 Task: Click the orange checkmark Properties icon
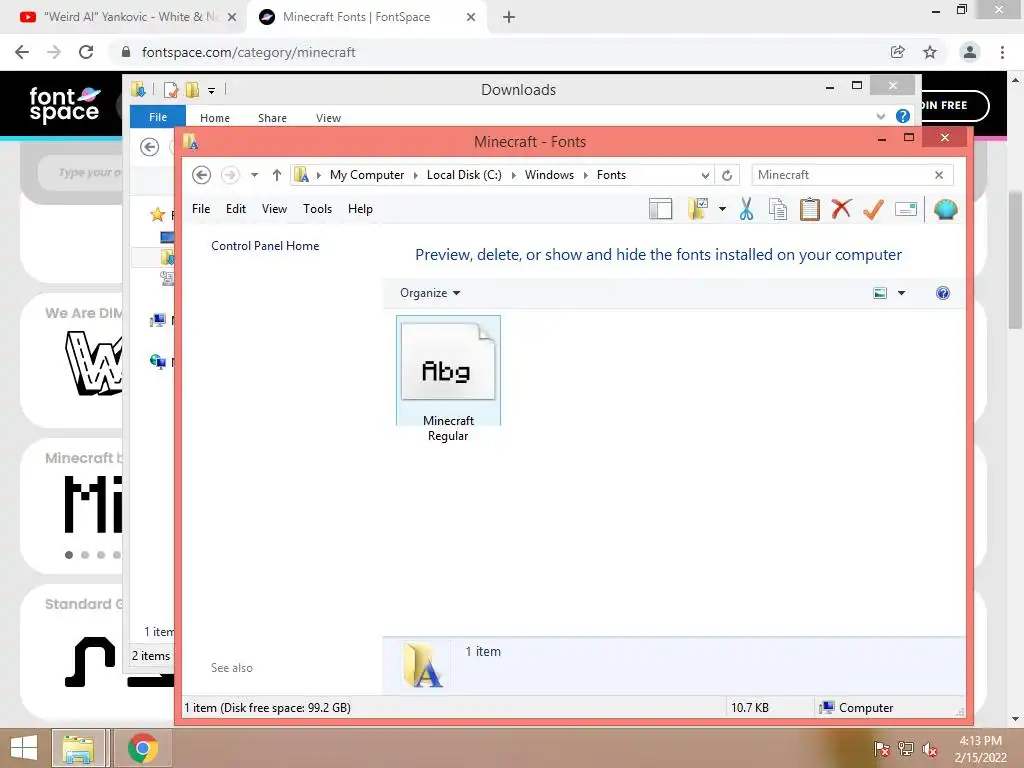pyautogui.click(x=873, y=209)
